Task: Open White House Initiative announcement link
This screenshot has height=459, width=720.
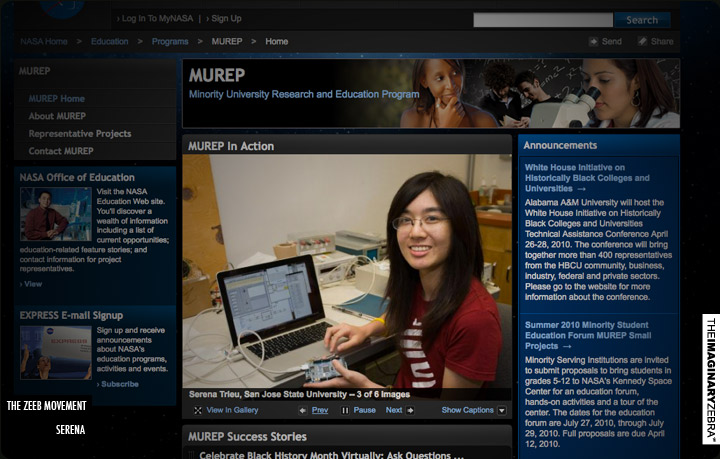Action: pyautogui.click(x=587, y=178)
